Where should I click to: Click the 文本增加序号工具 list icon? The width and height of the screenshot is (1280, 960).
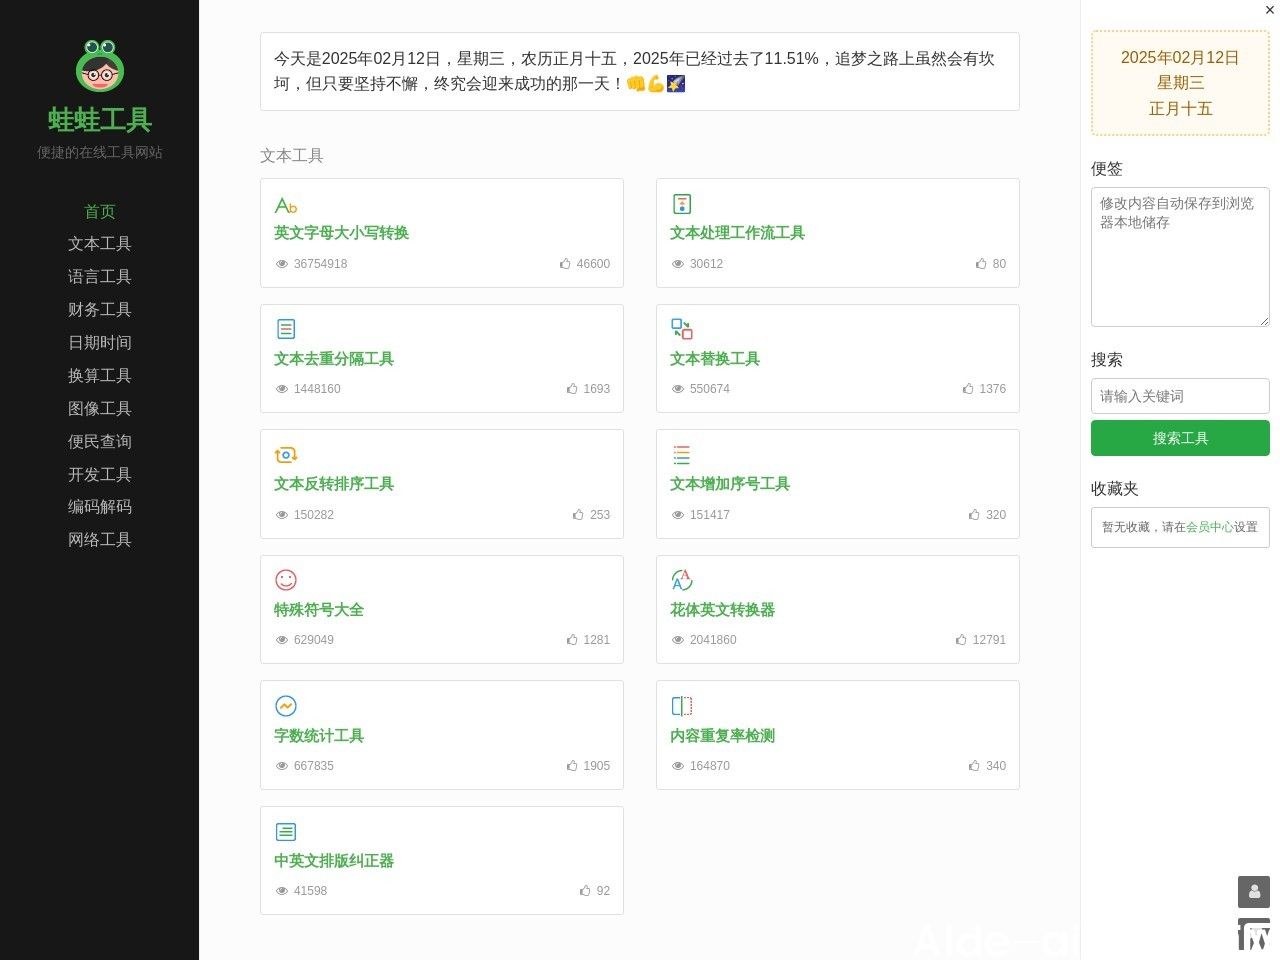[x=682, y=455]
